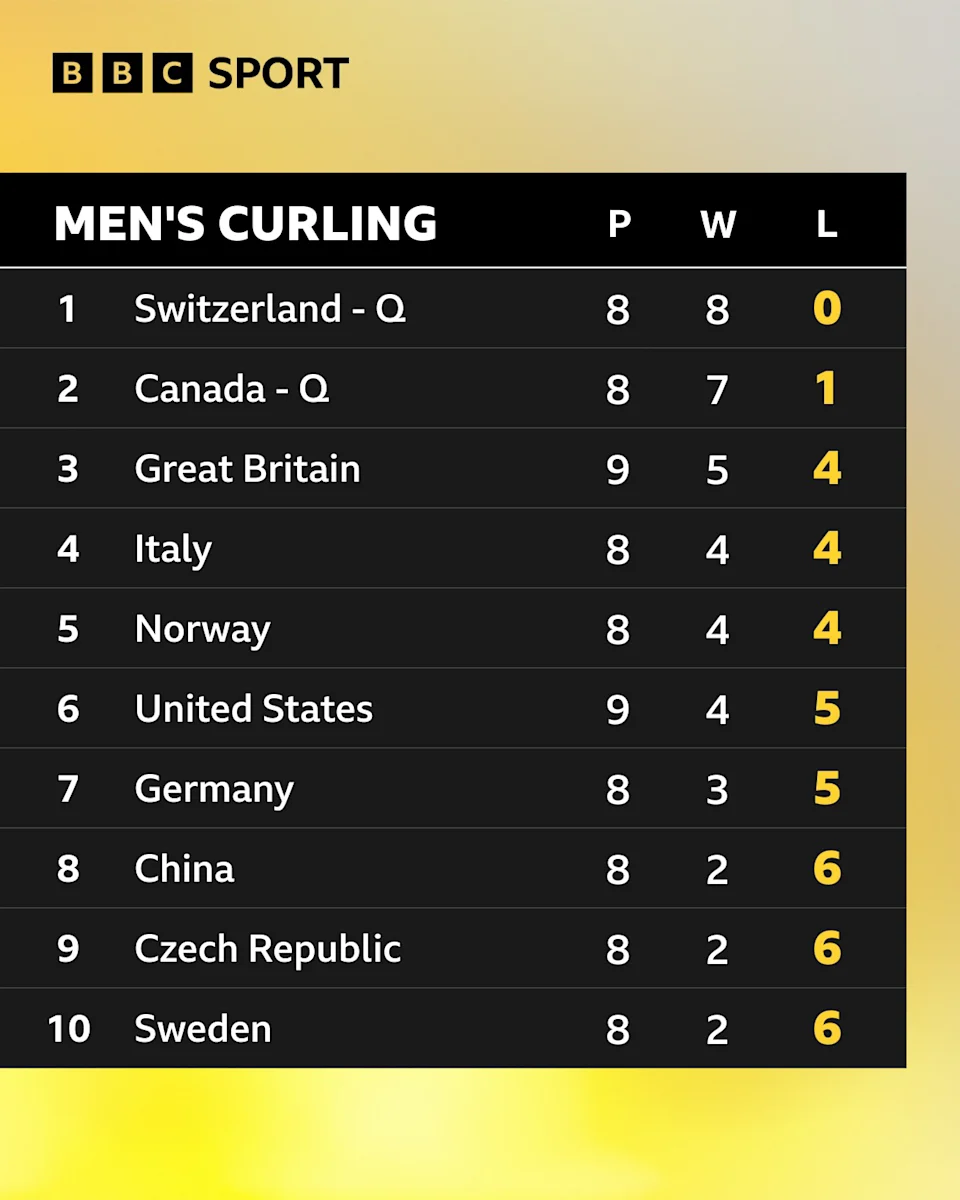Click the Men's Curling table title
Viewport: 960px width, 1200px height.
pos(245,224)
